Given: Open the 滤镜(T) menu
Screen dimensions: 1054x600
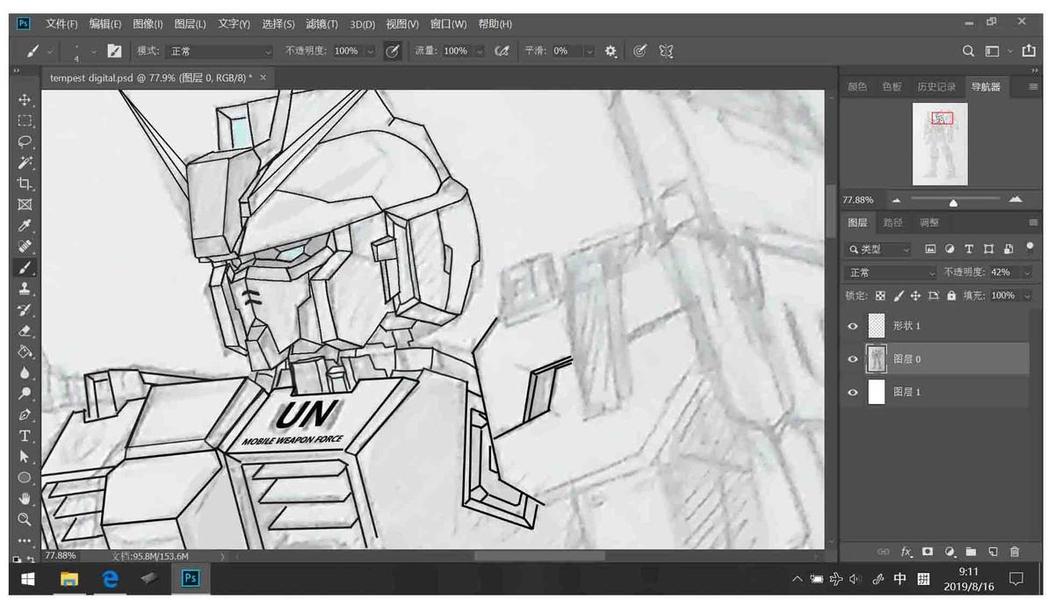Looking at the screenshot, I should coord(322,24).
